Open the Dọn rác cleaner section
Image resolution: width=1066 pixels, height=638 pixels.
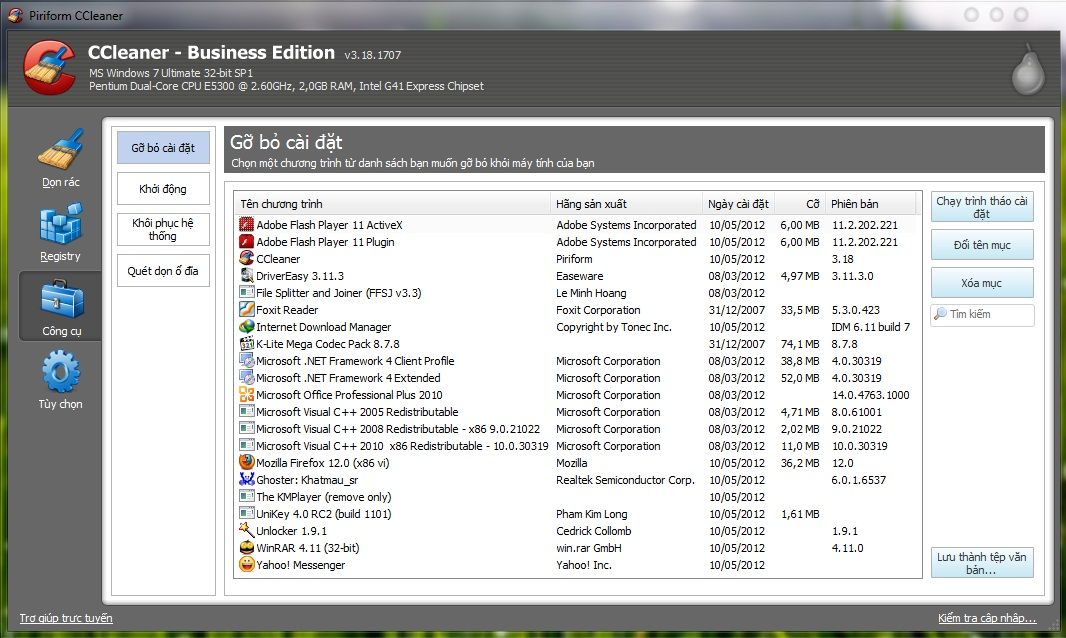[x=61, y=158]
